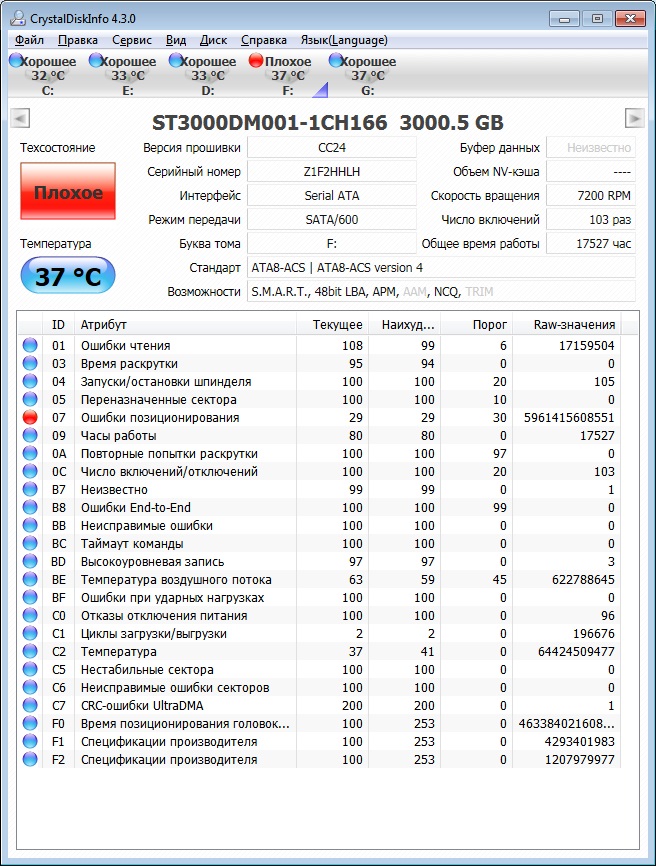Viewport: 656px width, 866px height.
Task: Click the 103 раз power-on count field
Action: pyautogui.click(x=591, y=220)
